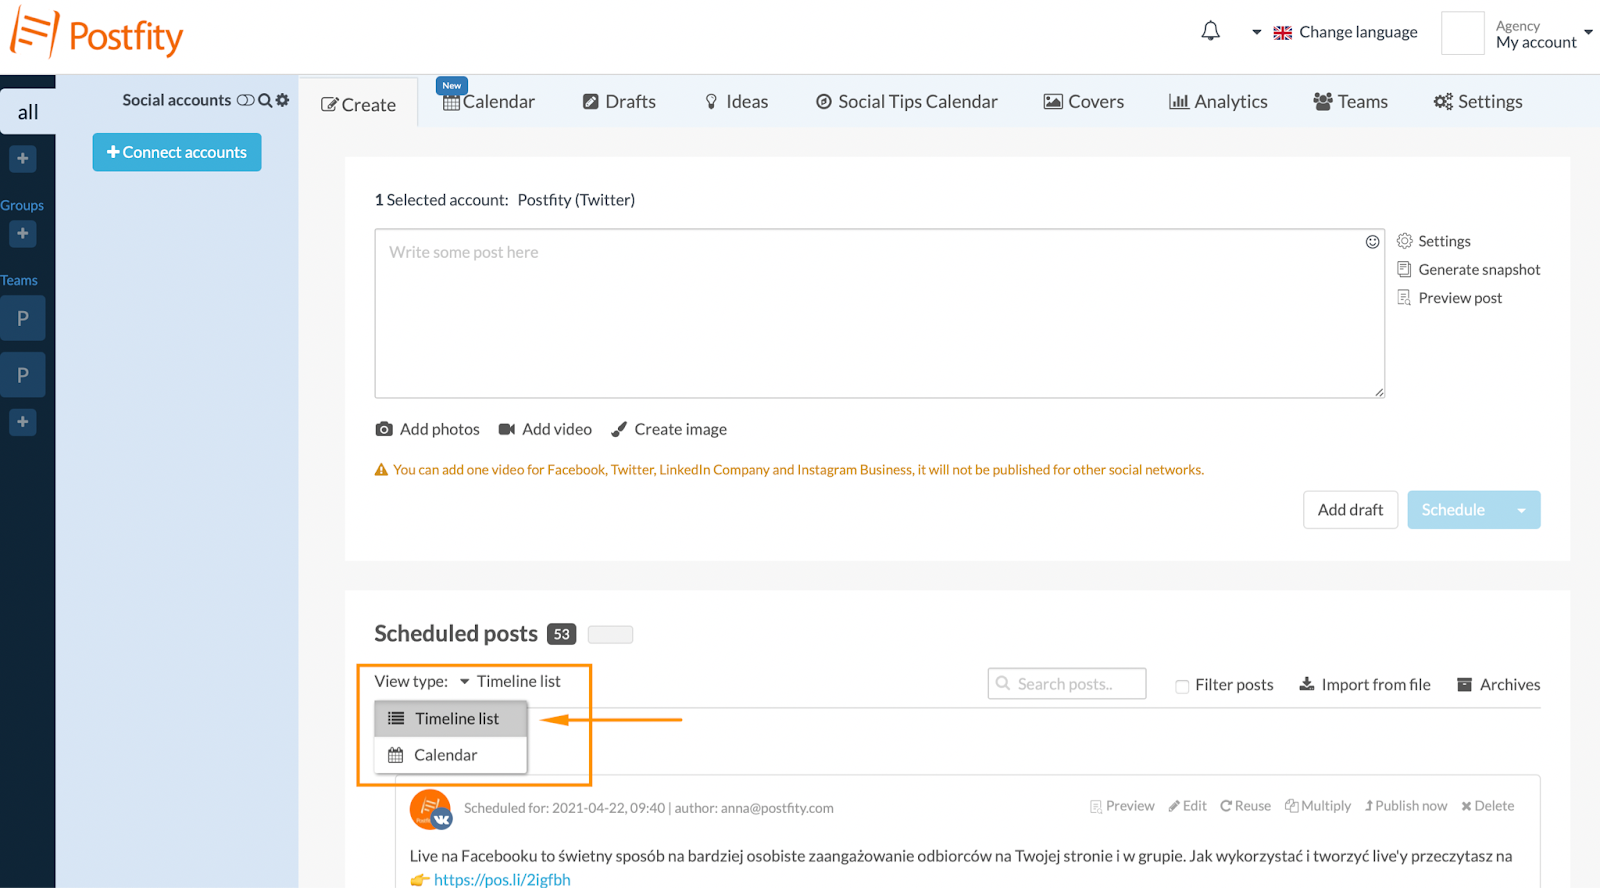Open the Calendar tab
Screen dimensions: 1600x888
coord(489,101)
